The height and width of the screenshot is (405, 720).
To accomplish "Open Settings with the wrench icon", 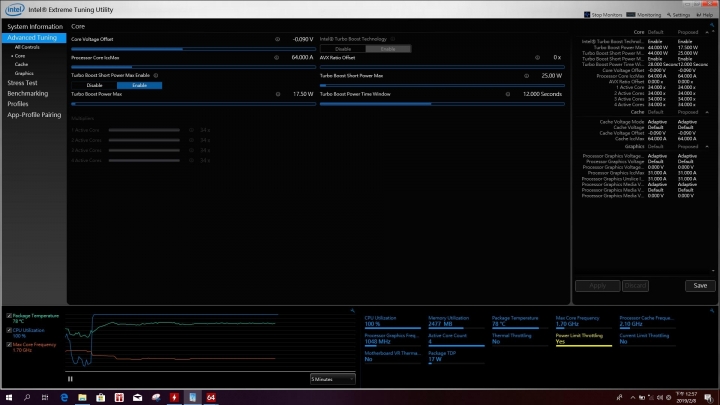I will [x=679, y=15].
